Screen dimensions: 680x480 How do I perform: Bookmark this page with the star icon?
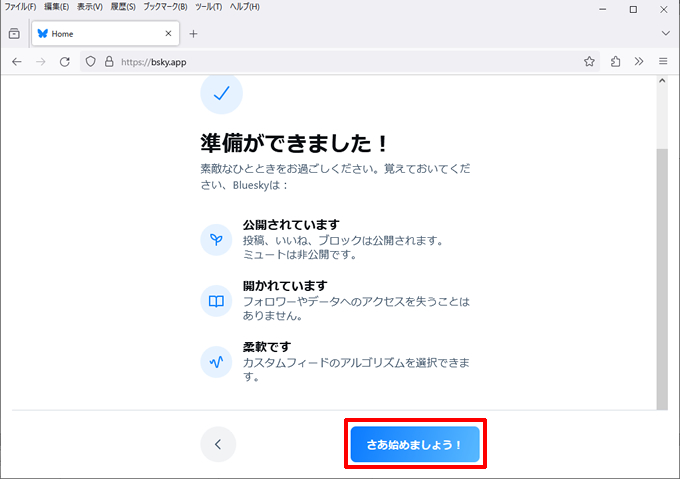pos(589,62)
